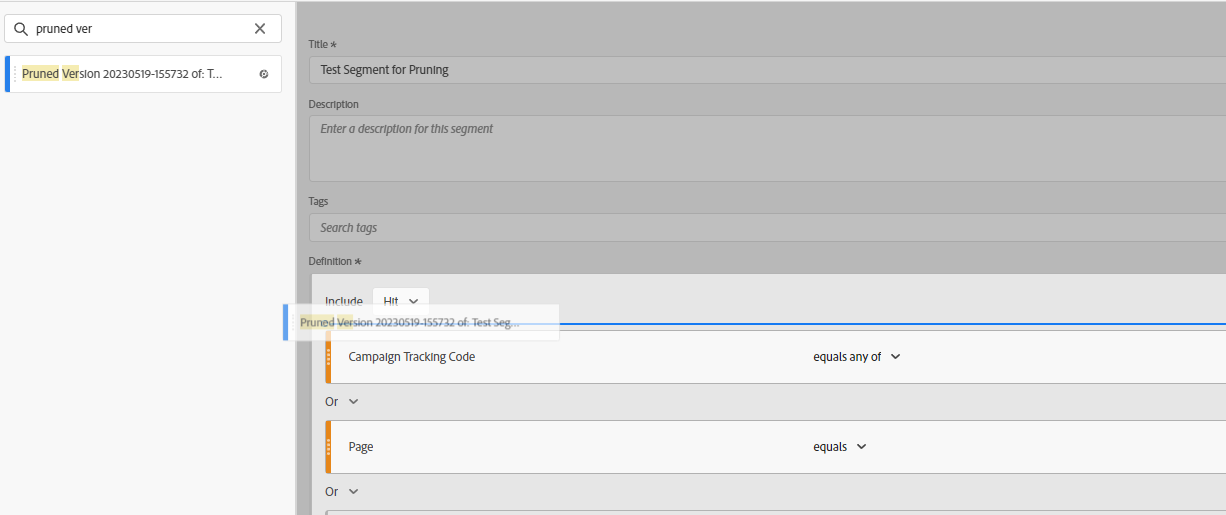Click the orange handle on Campaign Tracking Code

click(328, 357)
